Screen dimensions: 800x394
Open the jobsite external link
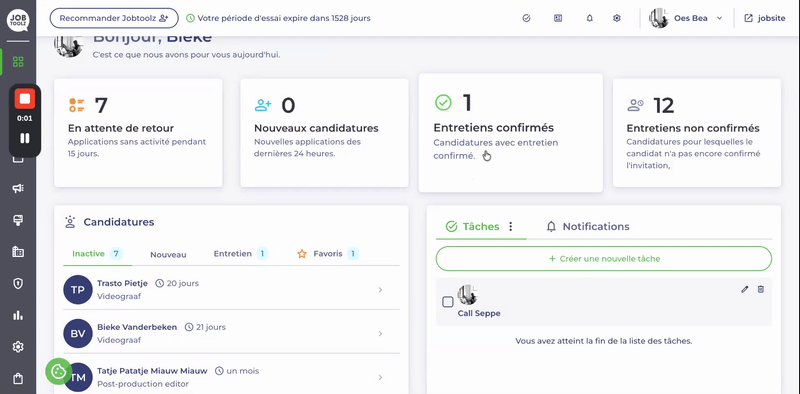click(764, 18)
